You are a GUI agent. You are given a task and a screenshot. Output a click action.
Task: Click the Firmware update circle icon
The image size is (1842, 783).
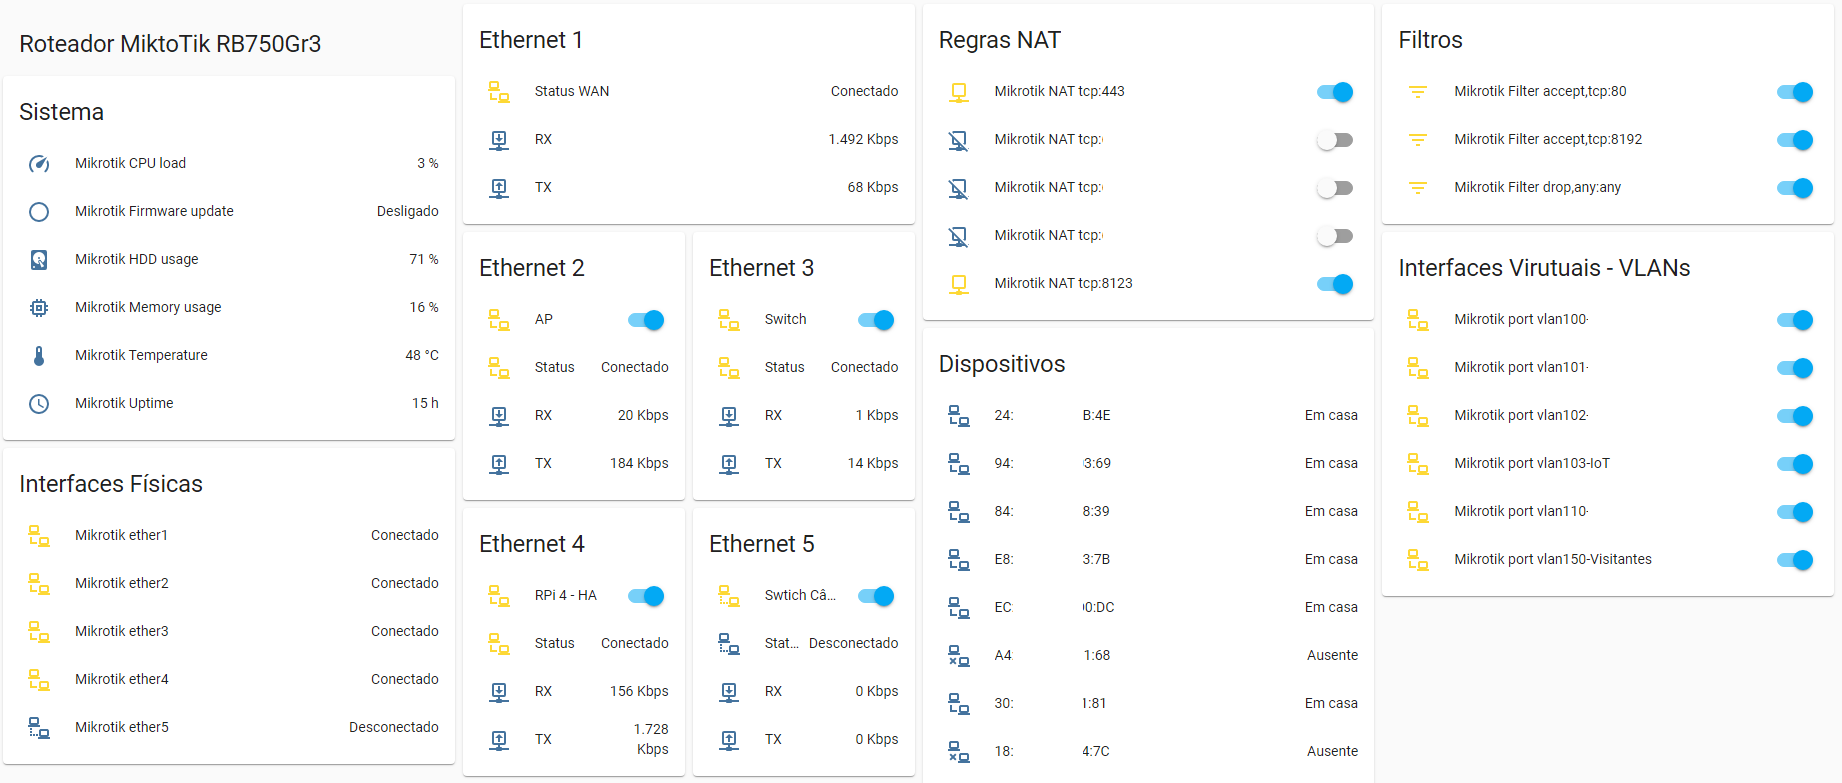tap(39, 212)
